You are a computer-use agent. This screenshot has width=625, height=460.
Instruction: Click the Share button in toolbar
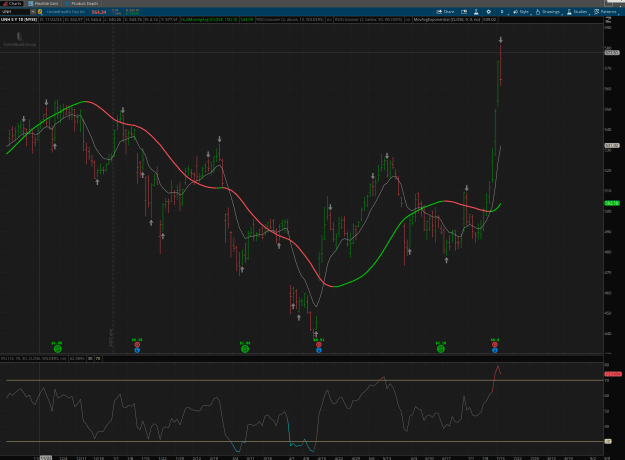(x=445, y=12)
